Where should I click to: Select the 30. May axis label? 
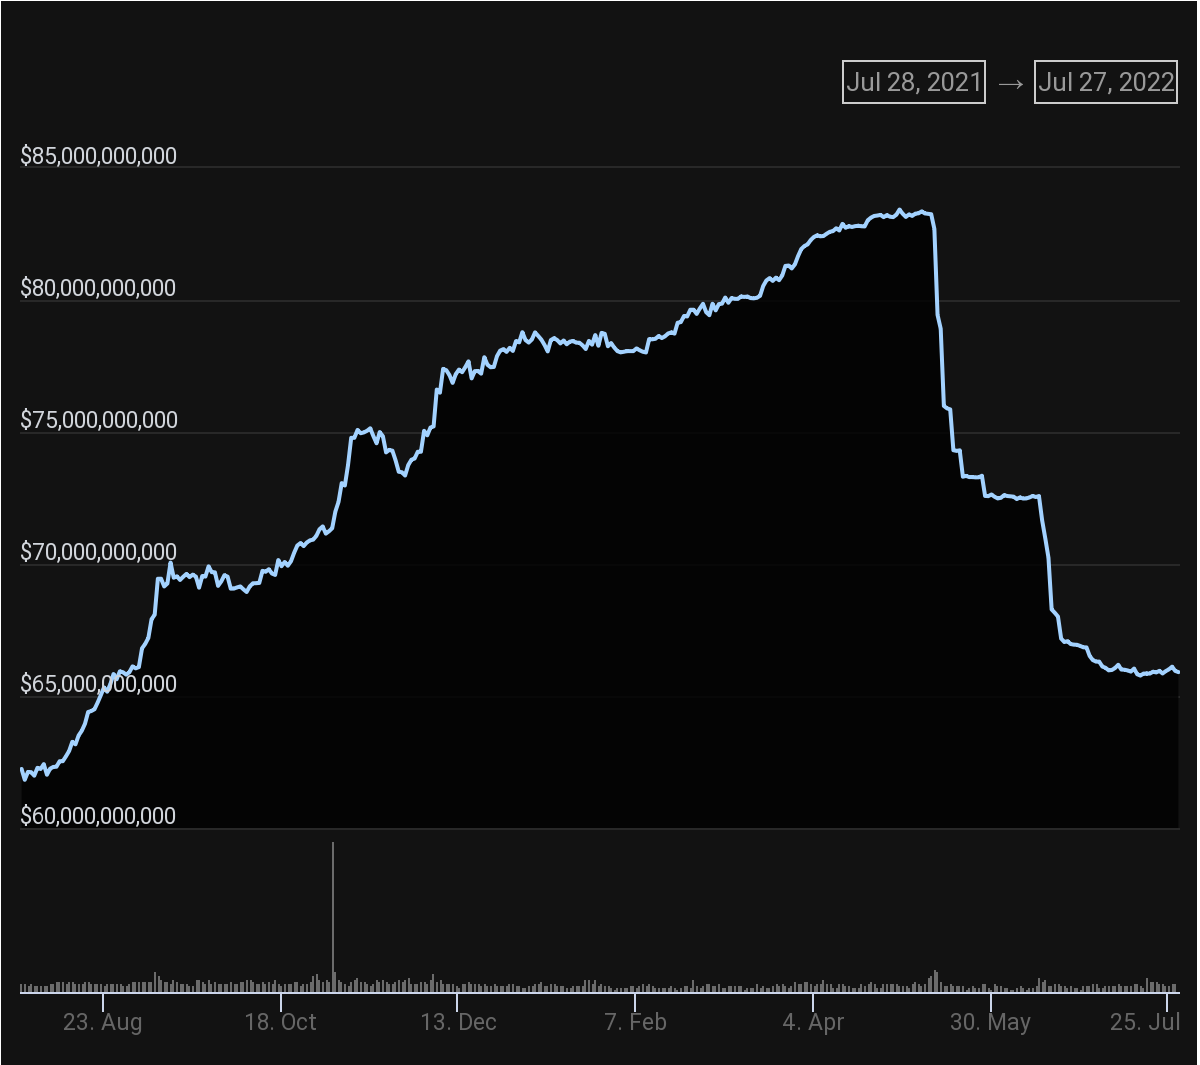pyautogui.click(x=992, y=1023)
